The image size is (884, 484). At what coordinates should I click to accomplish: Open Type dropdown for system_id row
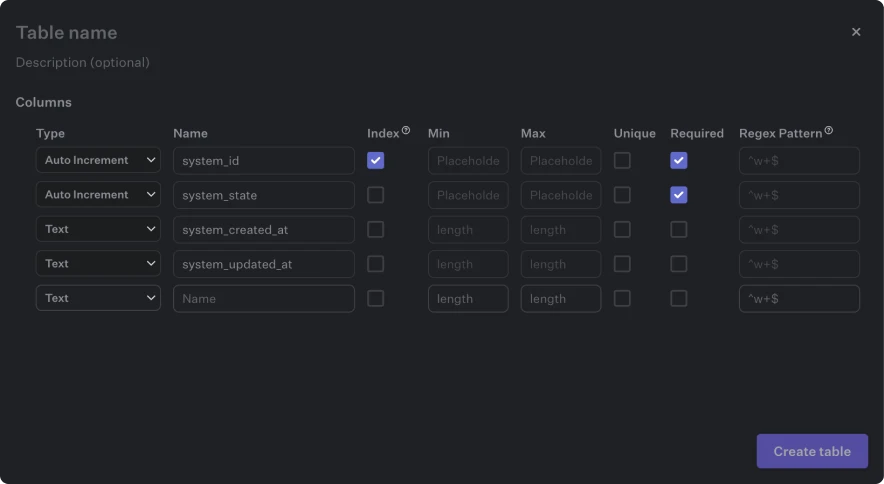(98, 160)
